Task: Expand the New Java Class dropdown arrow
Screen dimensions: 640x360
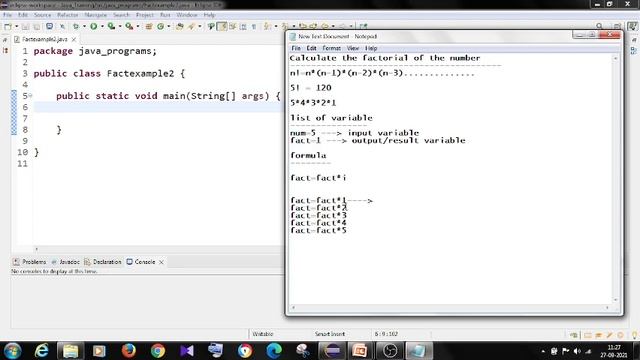Action: point(169,27)
